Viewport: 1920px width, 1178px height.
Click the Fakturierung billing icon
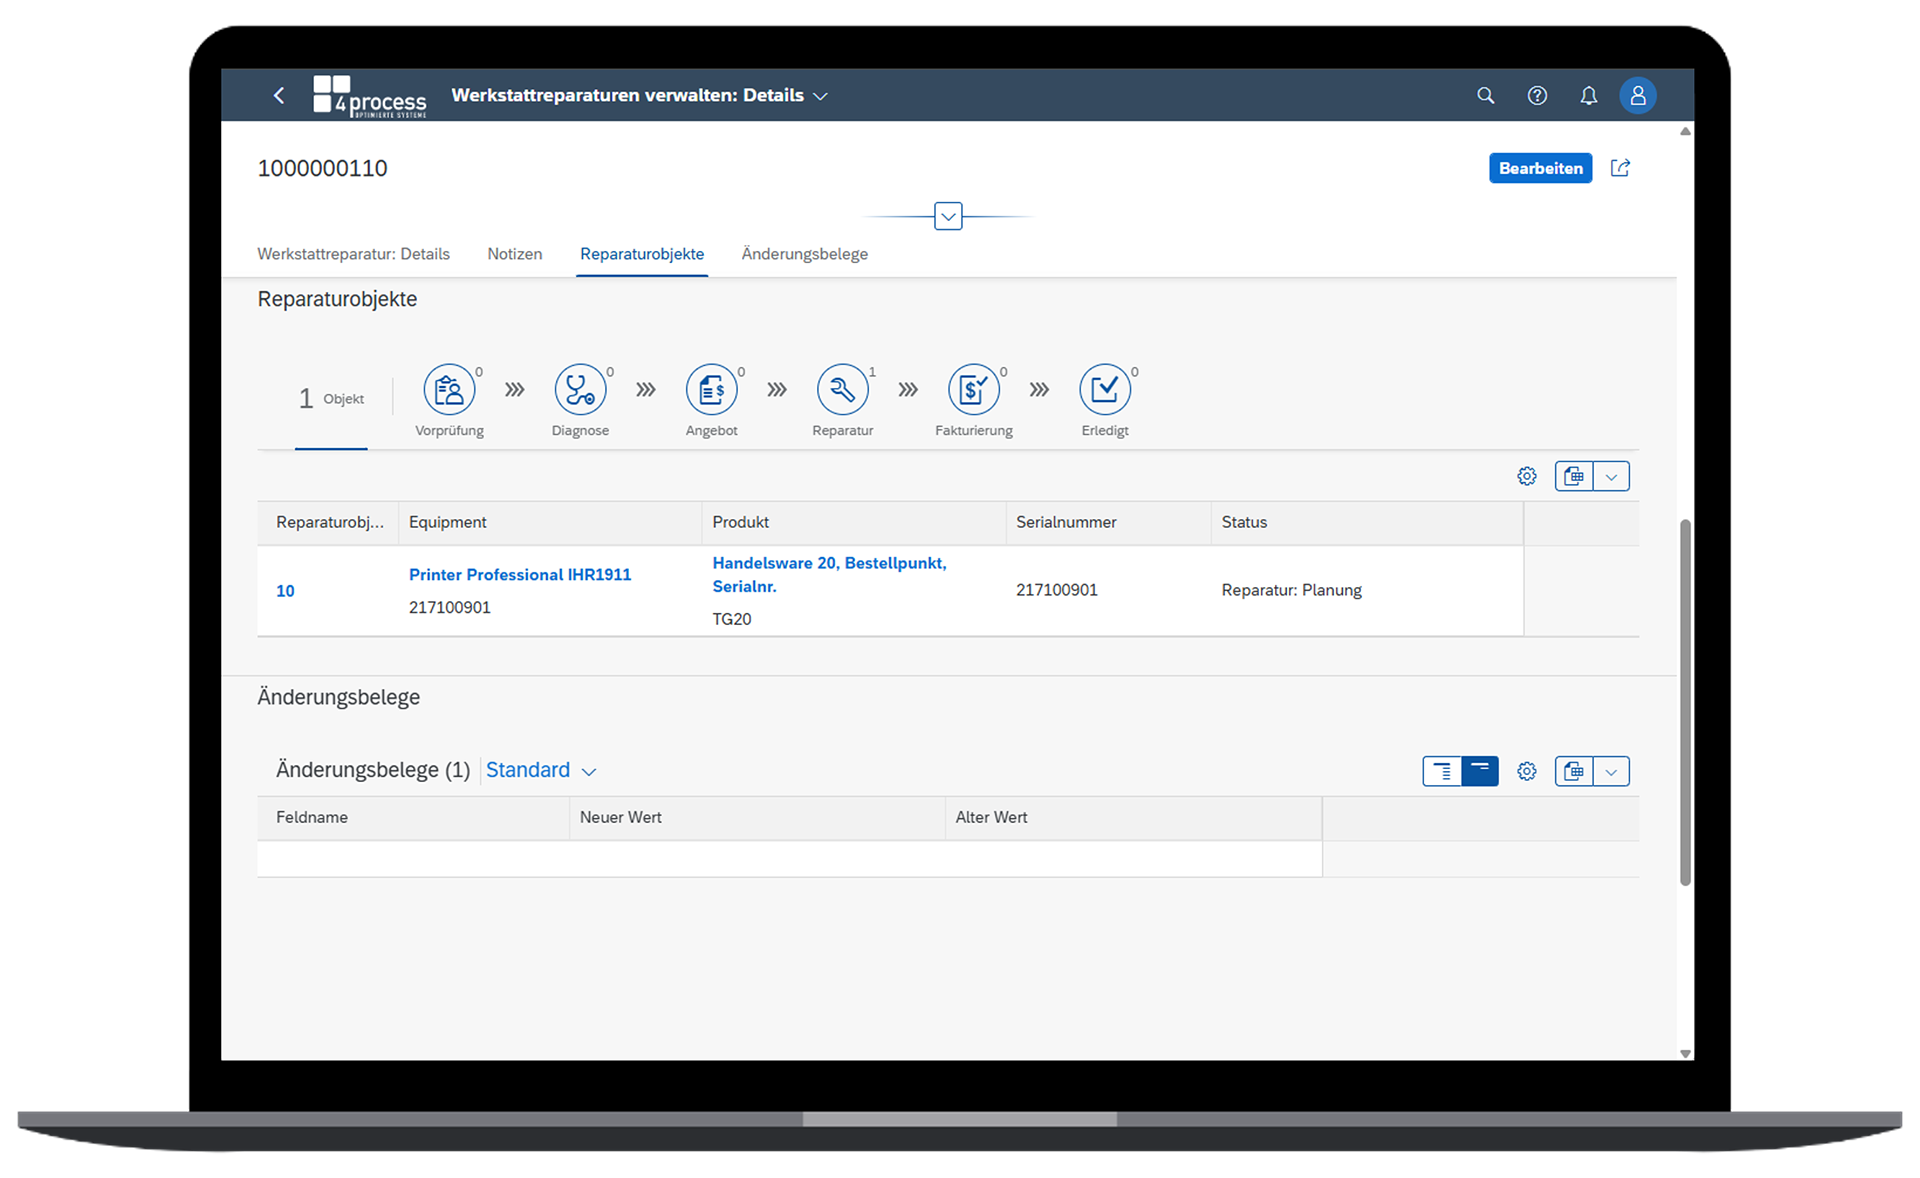pos(973,389)
